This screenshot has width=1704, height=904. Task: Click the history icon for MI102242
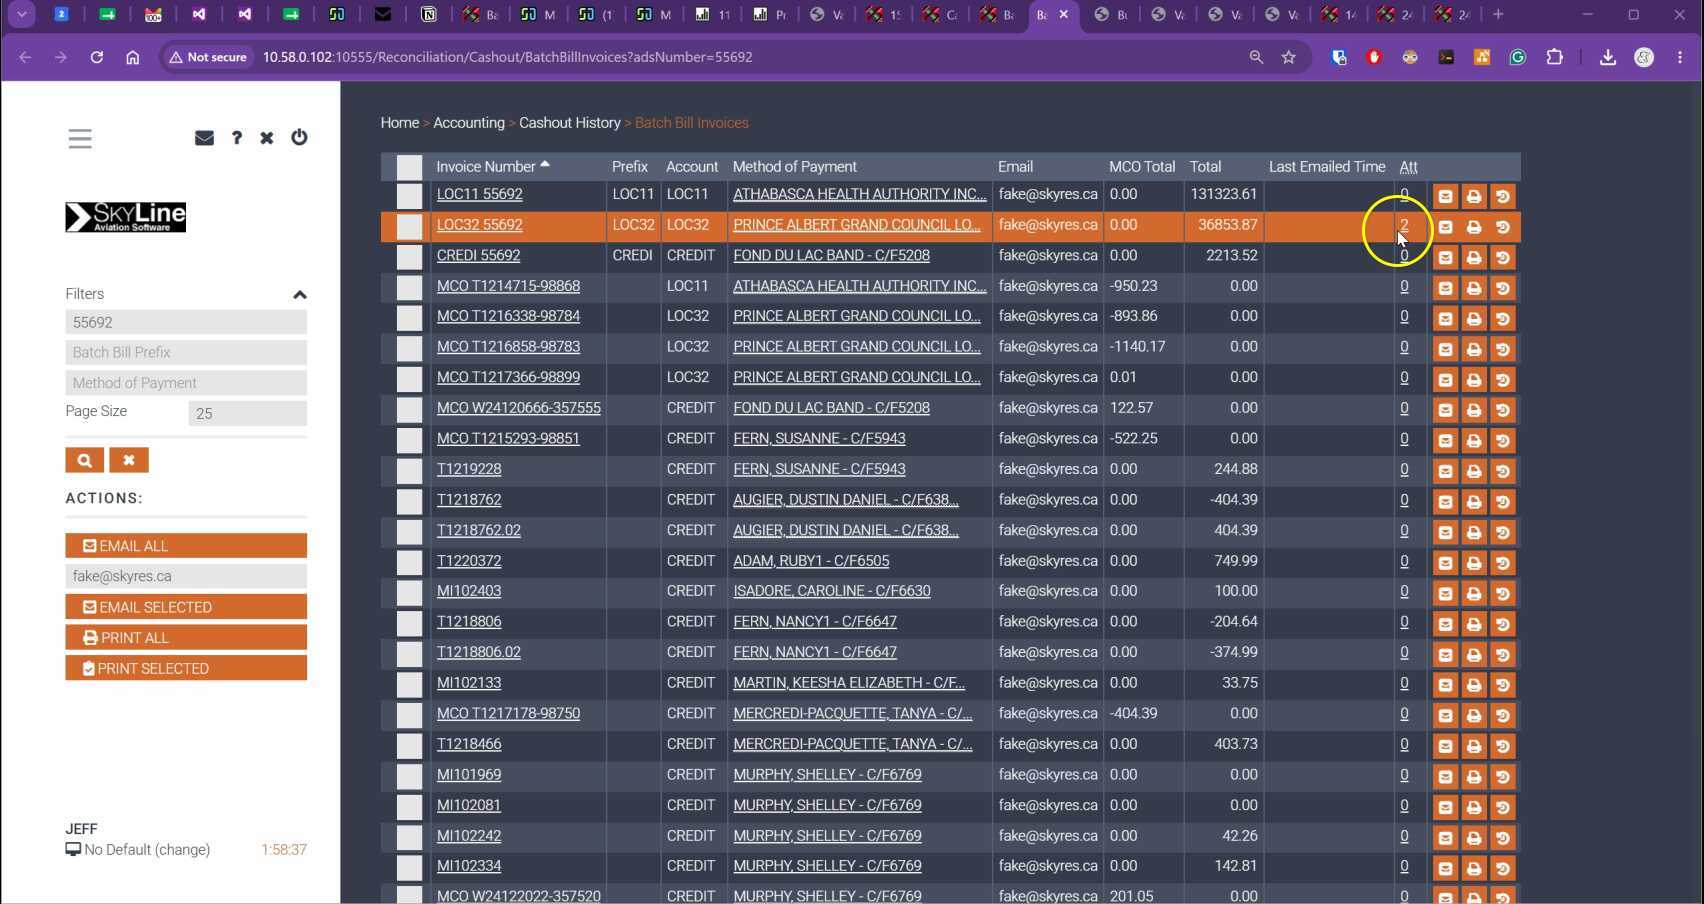[x=1503, y=838]
